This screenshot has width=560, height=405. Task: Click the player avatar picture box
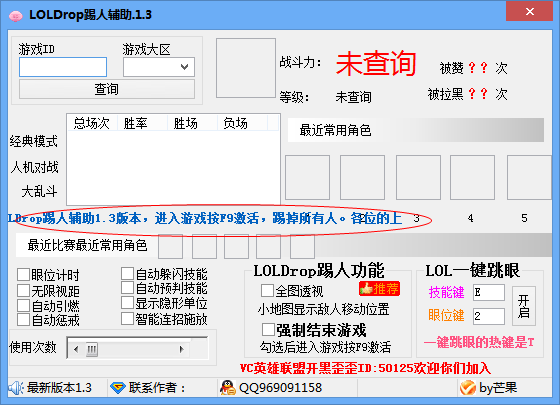(x=246, y=68)
